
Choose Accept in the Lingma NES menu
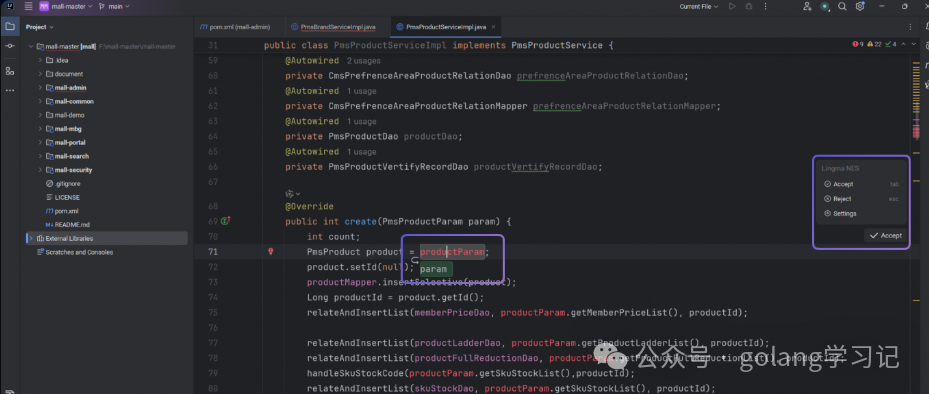[861, 184]
